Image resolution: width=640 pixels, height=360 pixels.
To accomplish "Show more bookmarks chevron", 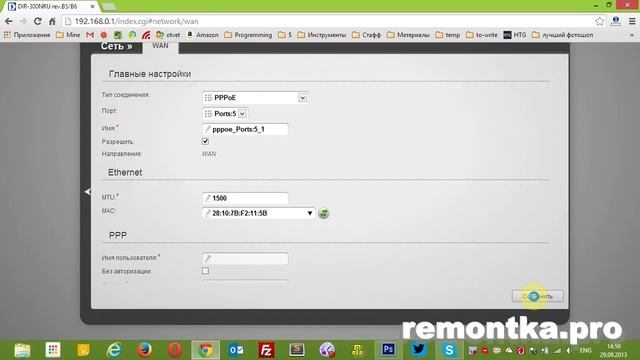I will tap(632, 35).
